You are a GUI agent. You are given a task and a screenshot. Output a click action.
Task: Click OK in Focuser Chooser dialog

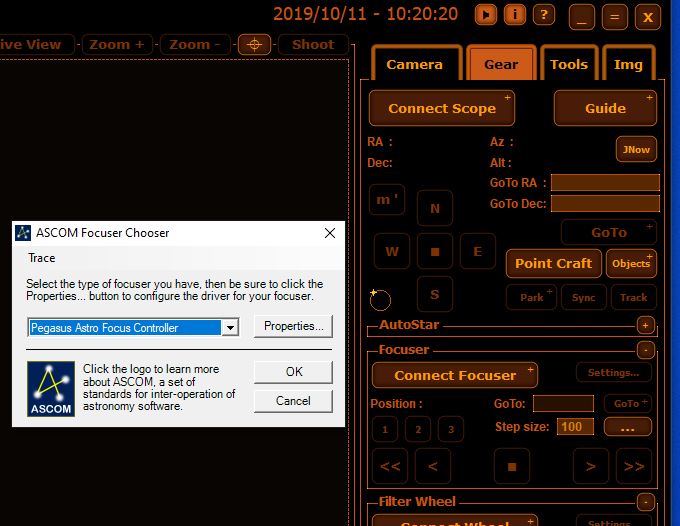(x=293, y=372)
